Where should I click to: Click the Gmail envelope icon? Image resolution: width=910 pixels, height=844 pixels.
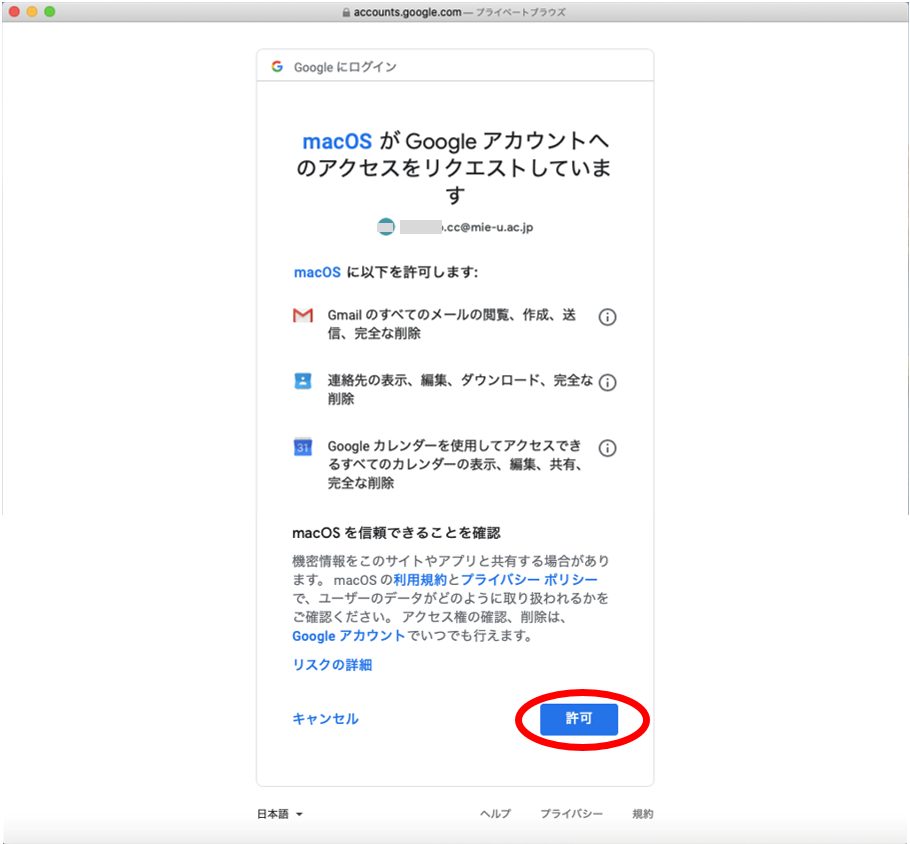(303, 315)
